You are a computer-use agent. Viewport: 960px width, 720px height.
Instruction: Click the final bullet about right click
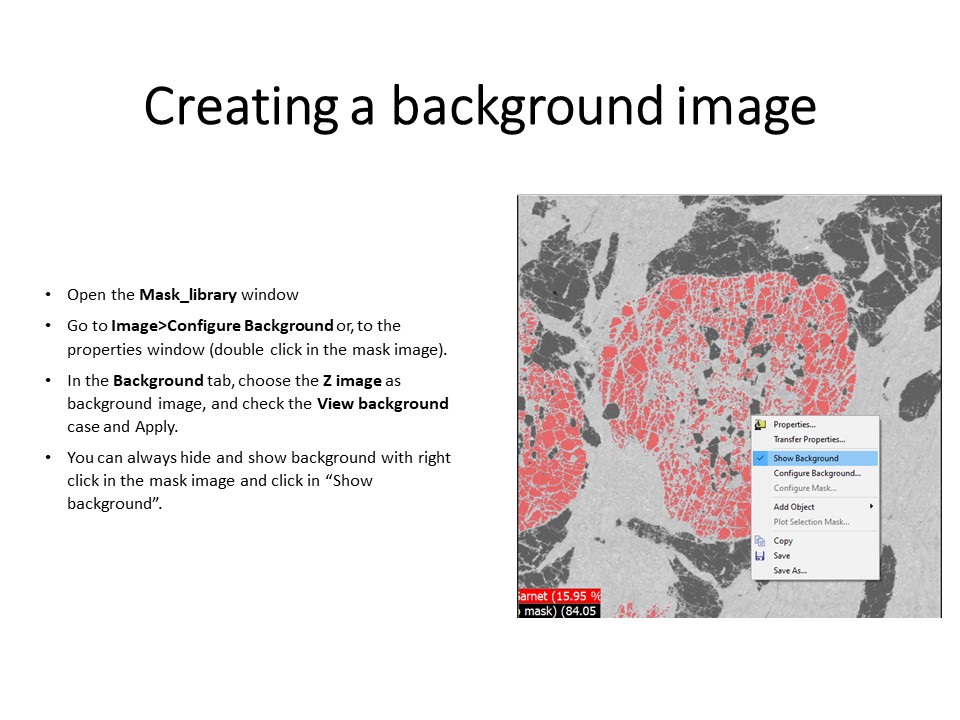pos(258,481)
